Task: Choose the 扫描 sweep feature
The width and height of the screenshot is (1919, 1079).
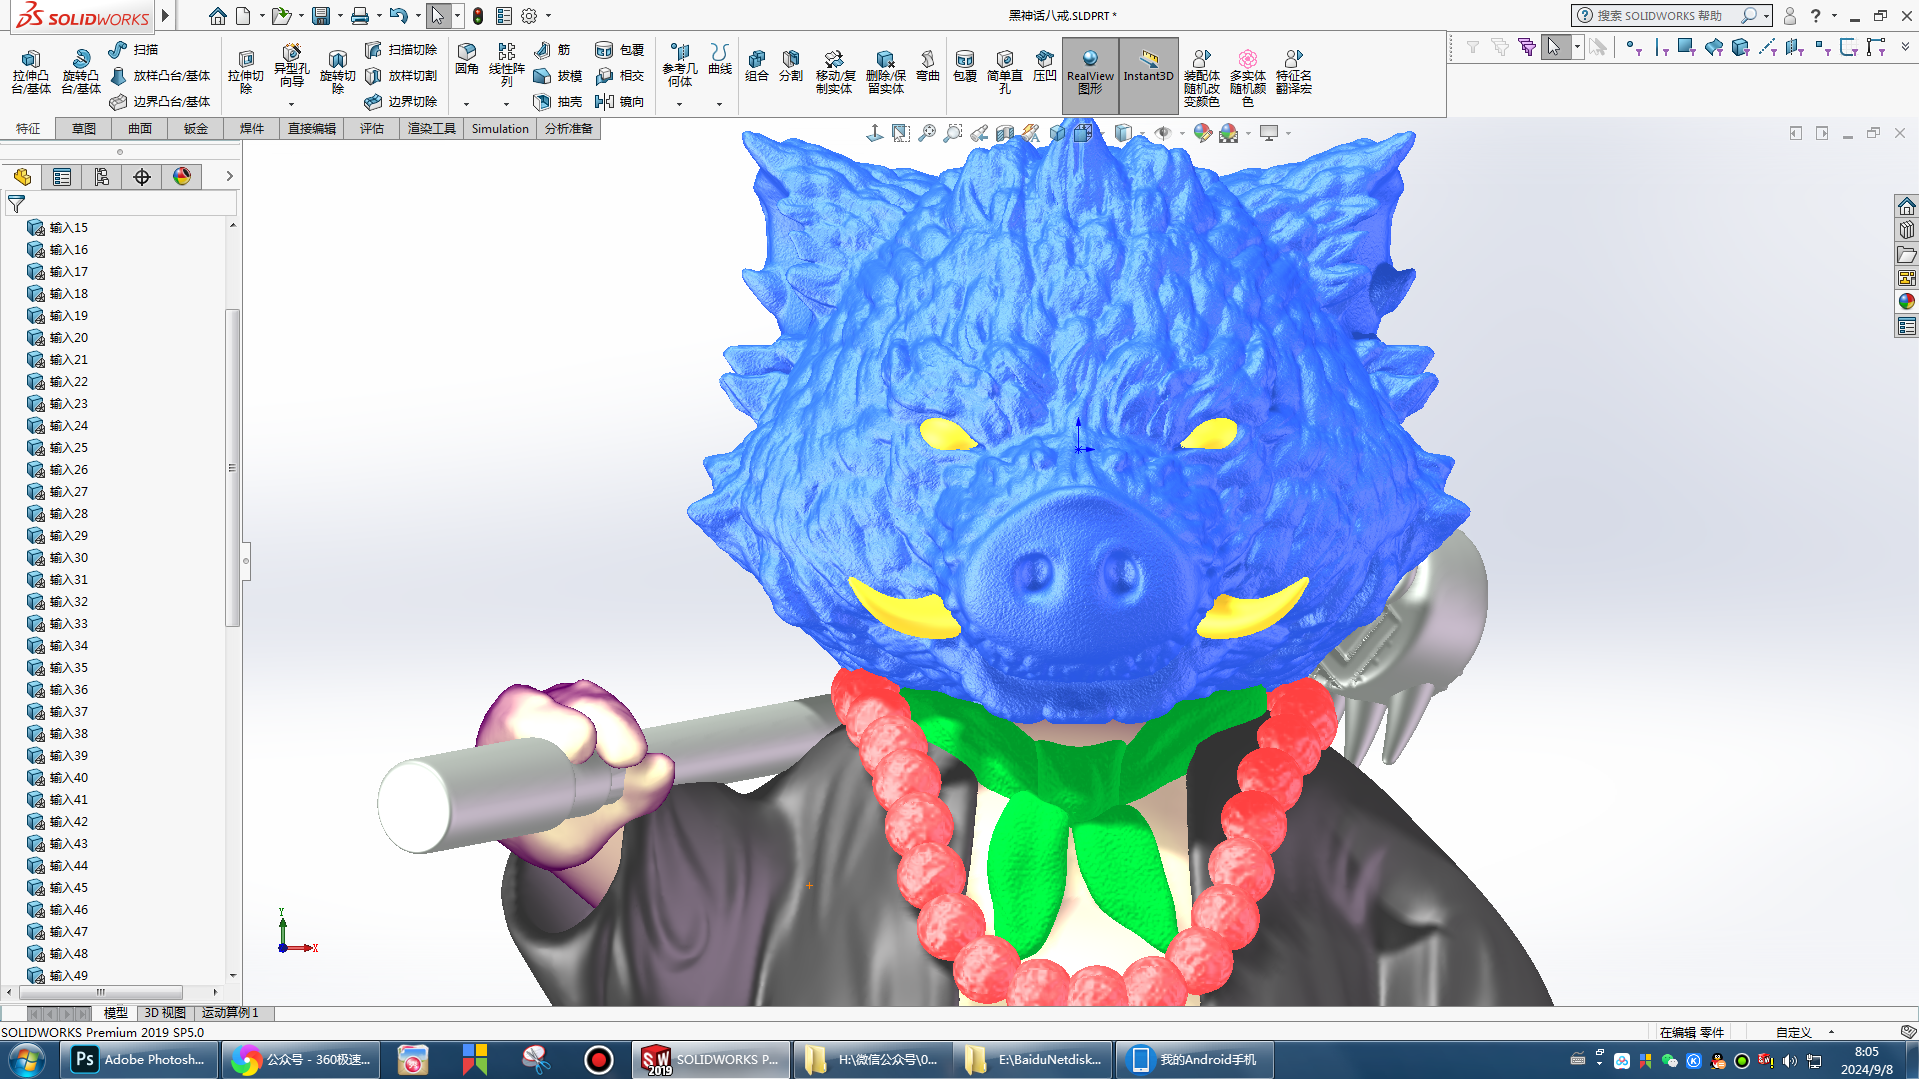Action: (133, 49)
